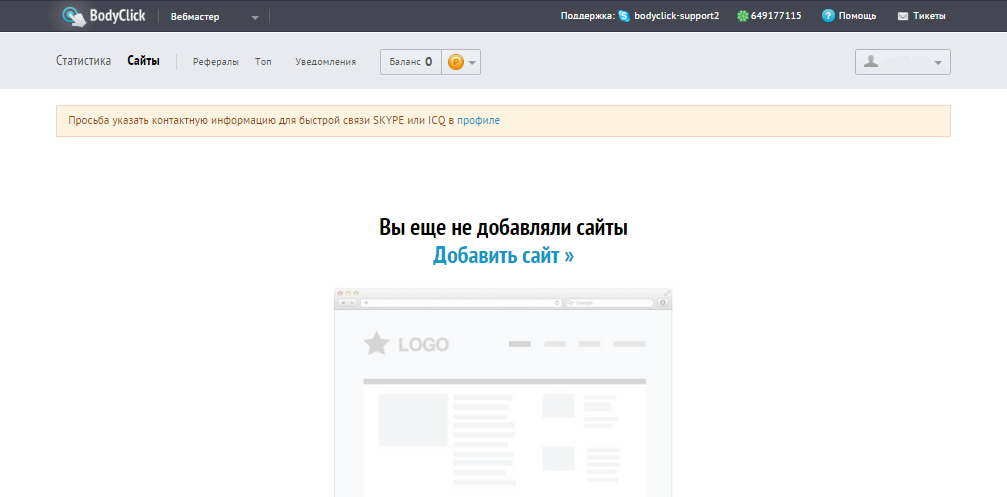The image size is (1007, 497).
Task: Open the Топ menu item
Action: click(263, 62)
